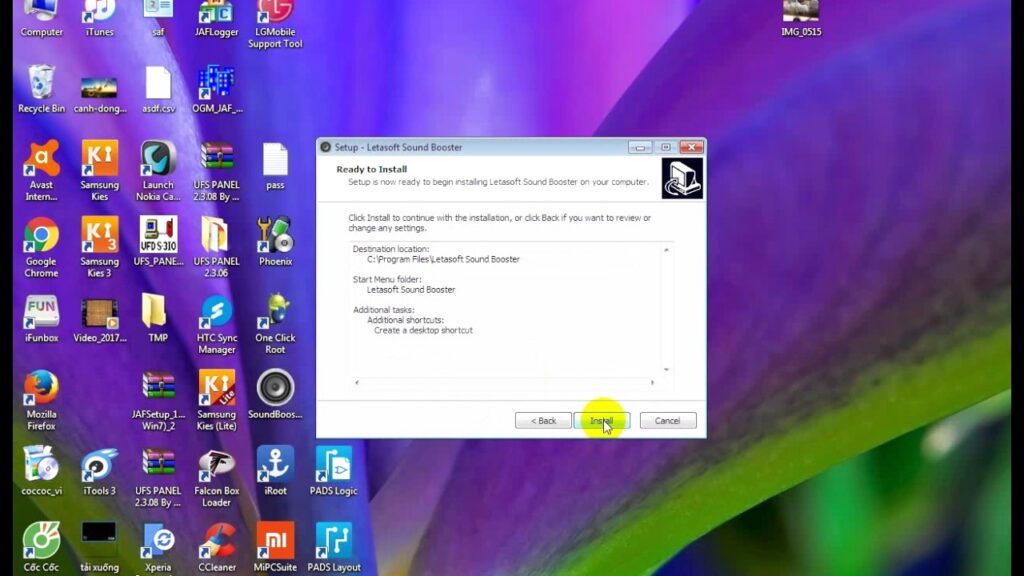Click the "Additional shortcuts:" line
Viewport: 1024px width, 576px height.
coord(406,320)
